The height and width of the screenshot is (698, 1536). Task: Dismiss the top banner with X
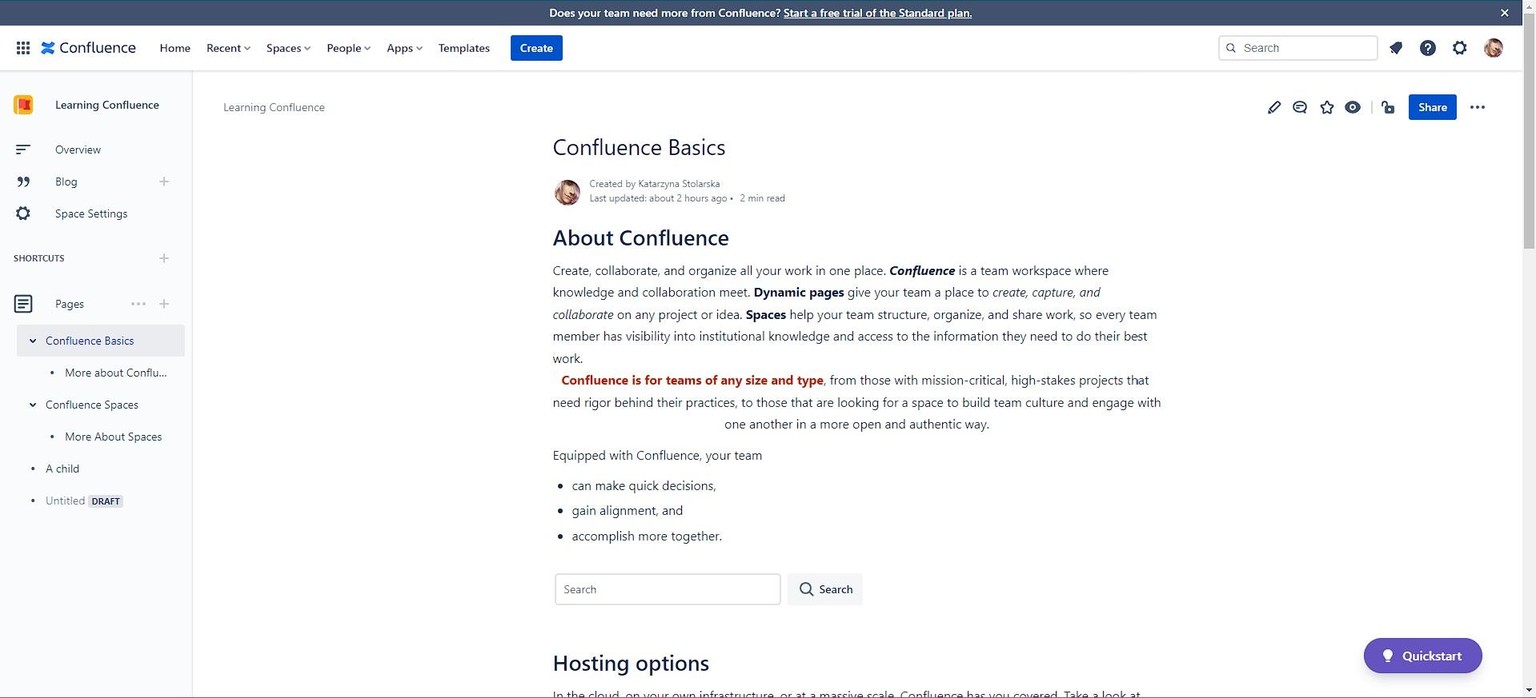pyautogui.click(x=1504, y=13)
